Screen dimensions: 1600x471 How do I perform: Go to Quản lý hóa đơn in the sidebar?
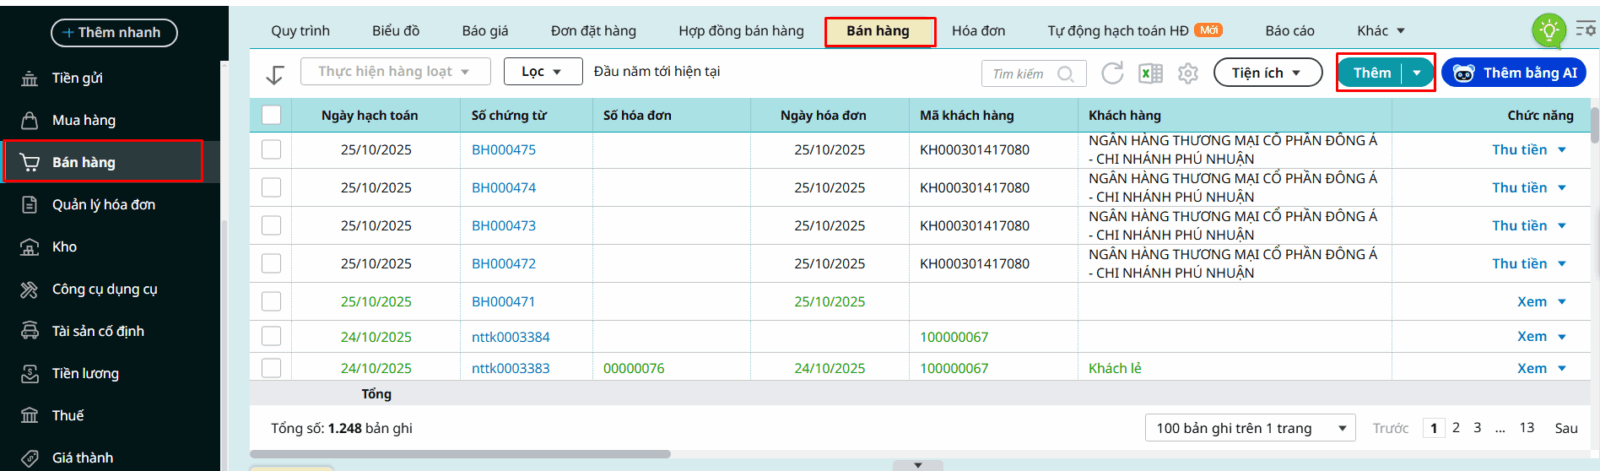[103, 205]
